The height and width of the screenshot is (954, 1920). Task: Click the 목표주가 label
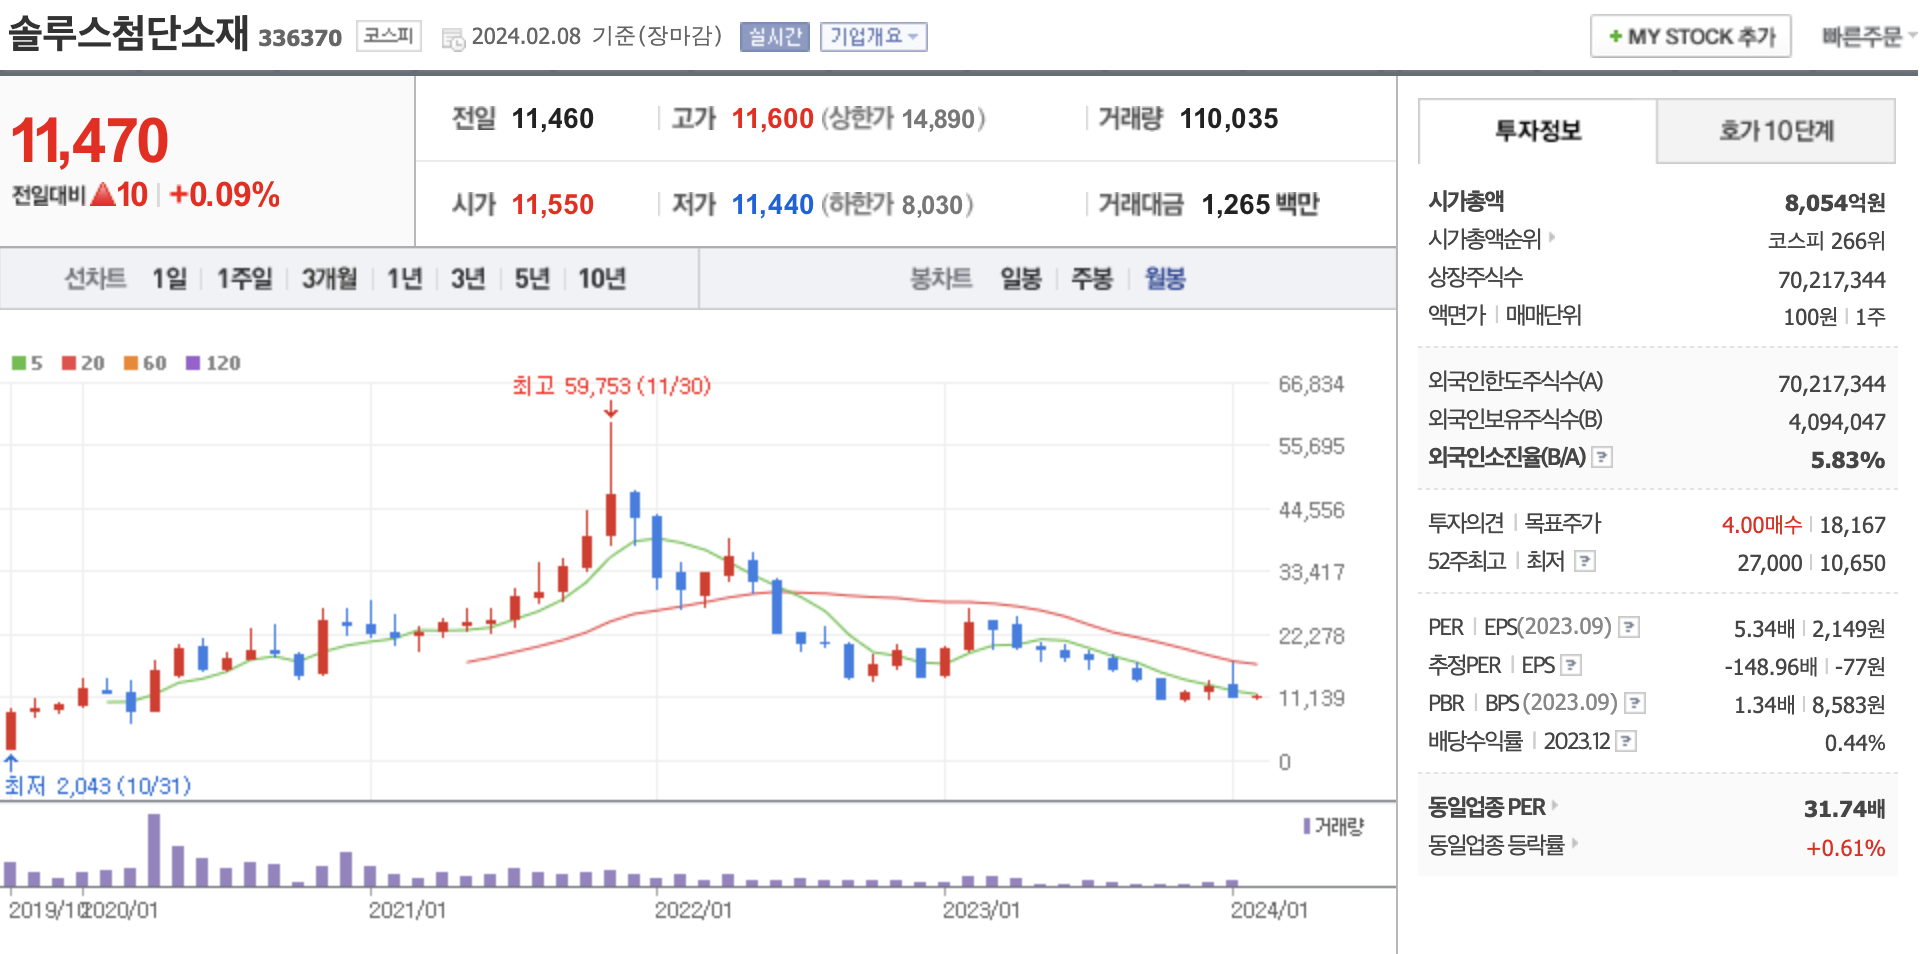(x=1562, y=523)
